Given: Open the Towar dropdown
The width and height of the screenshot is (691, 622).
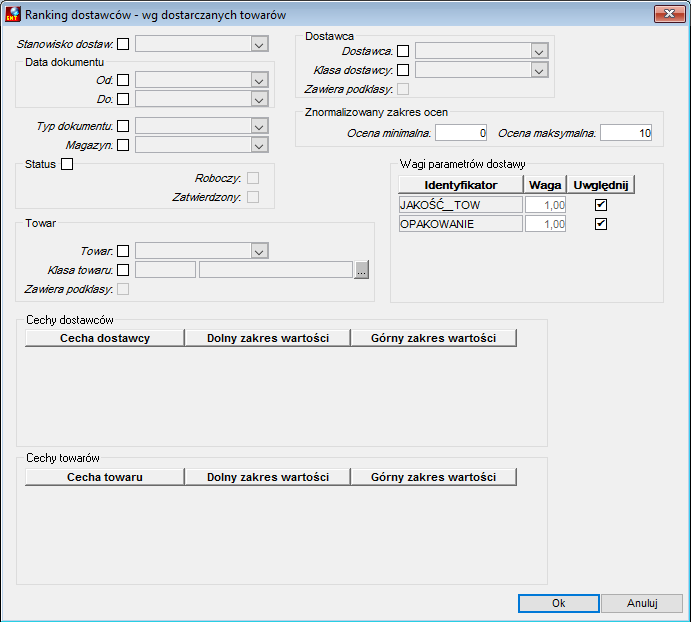Looking at the screenshot, I should [x=259, y=251].
